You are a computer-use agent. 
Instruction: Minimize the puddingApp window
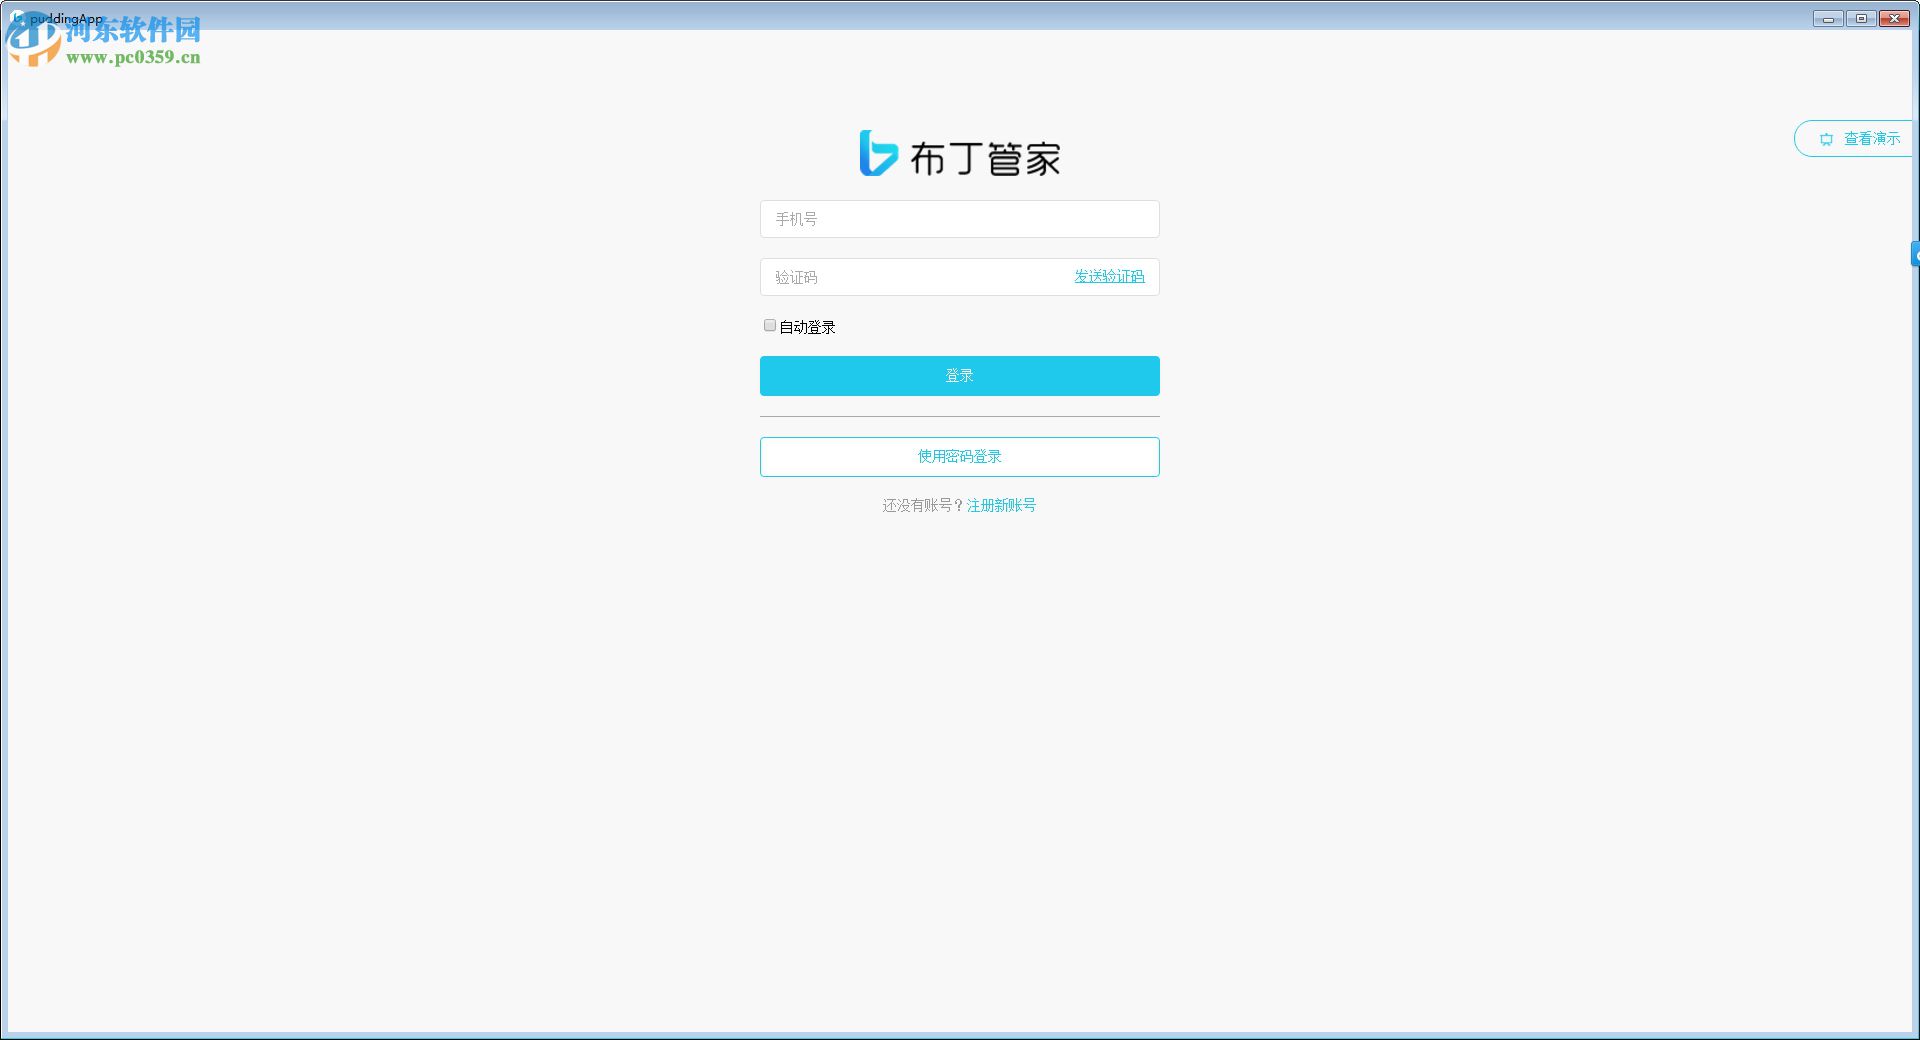coord(1828,18)
